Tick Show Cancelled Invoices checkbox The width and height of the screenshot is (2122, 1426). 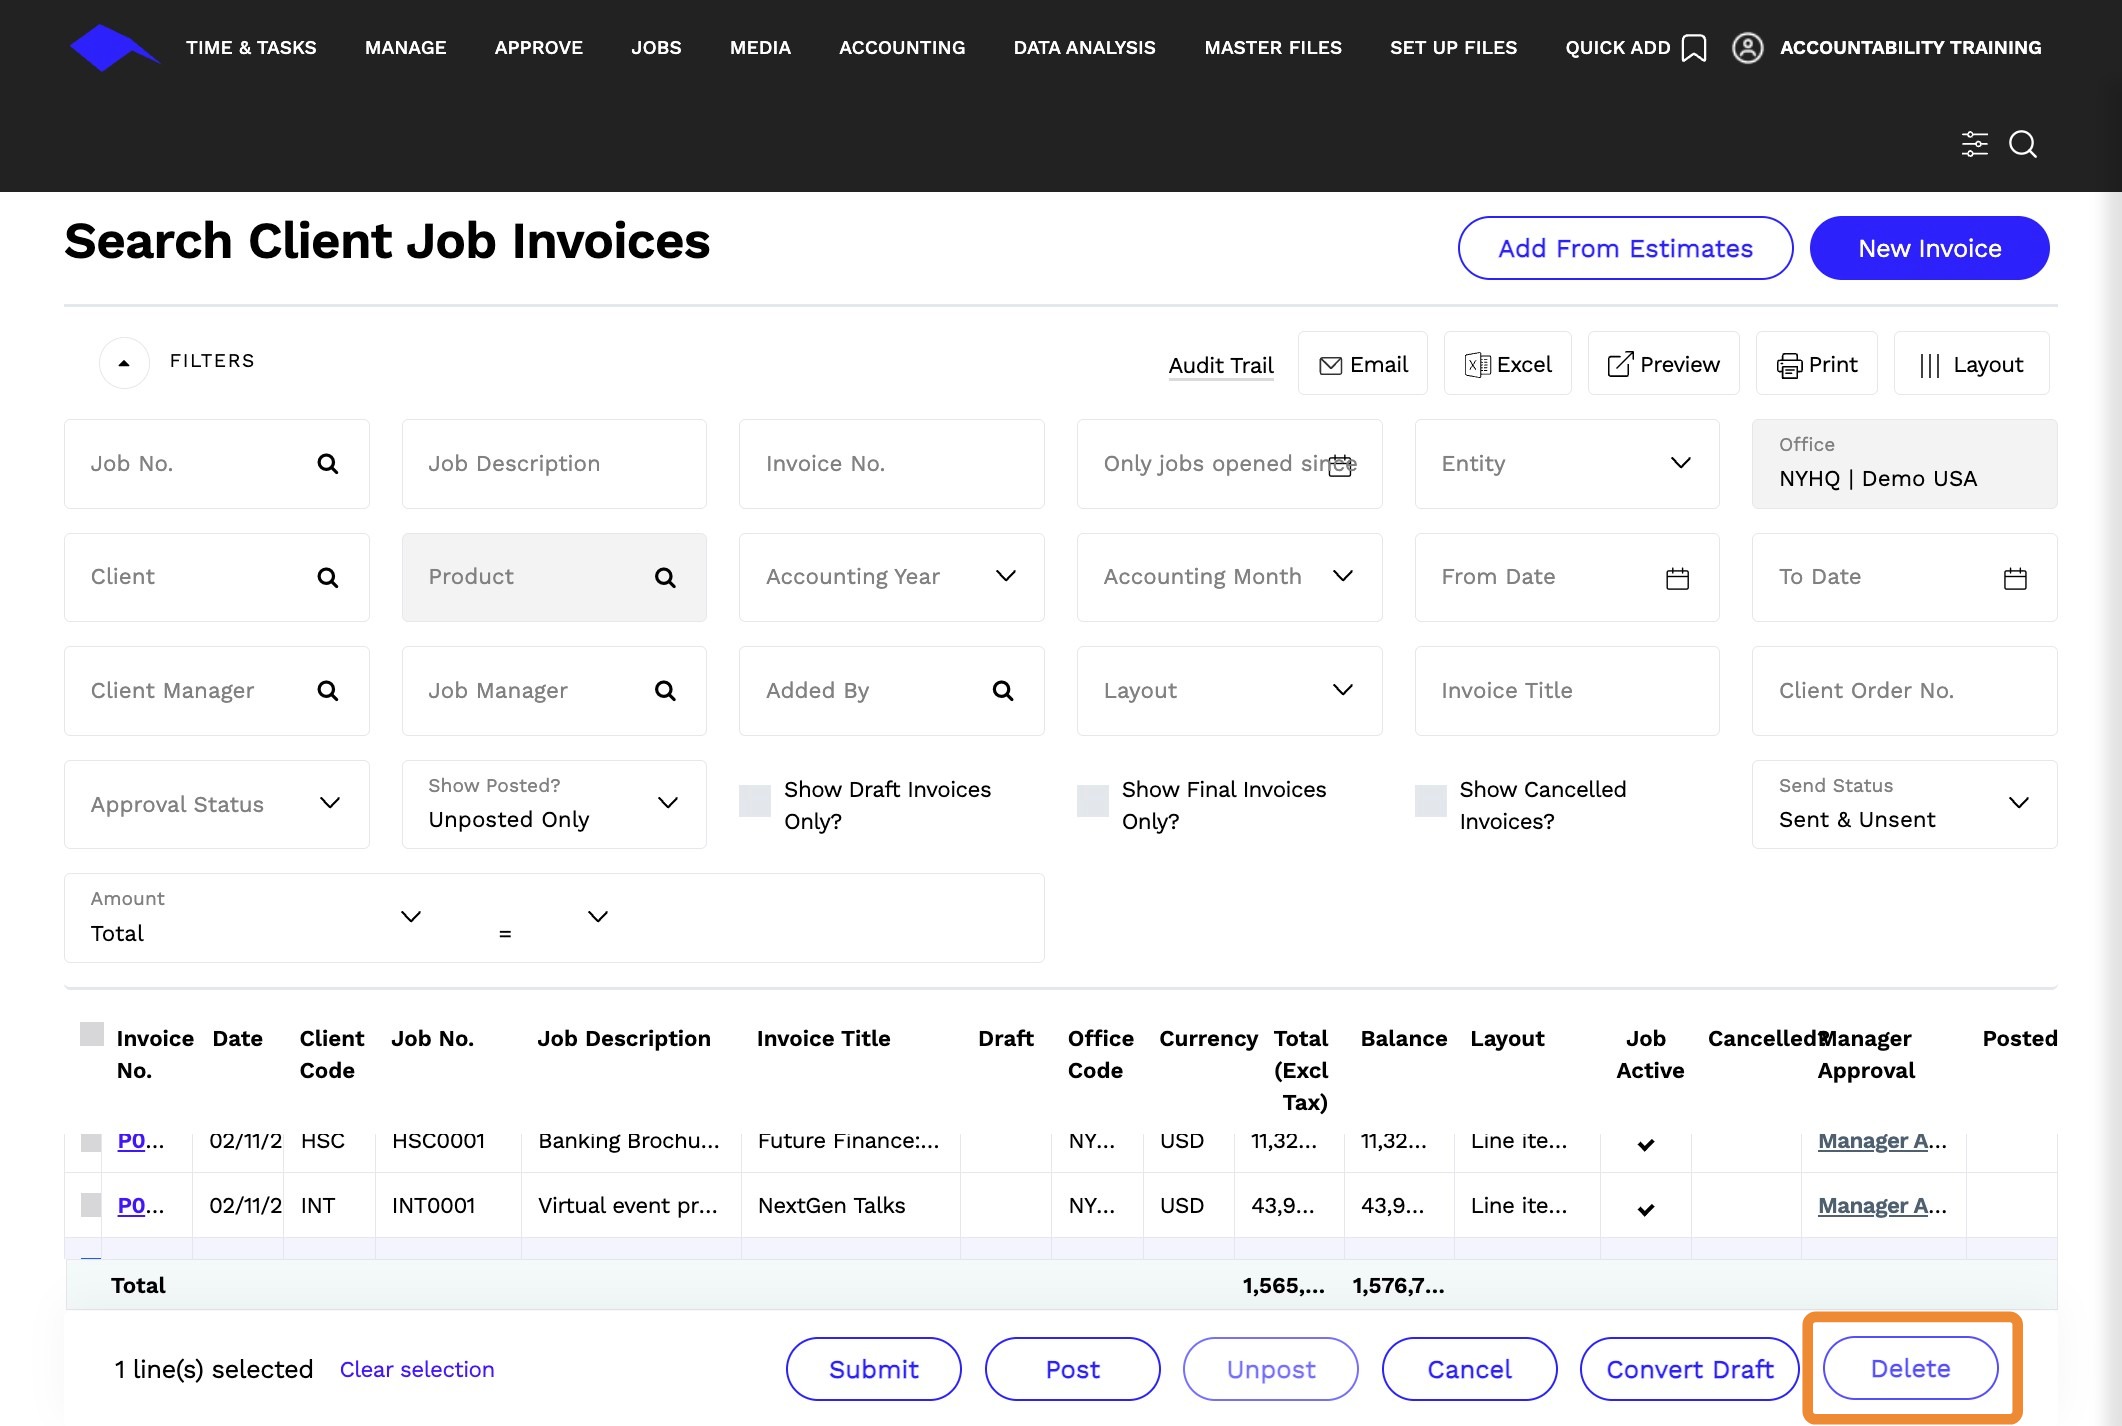pos(1430,801)
